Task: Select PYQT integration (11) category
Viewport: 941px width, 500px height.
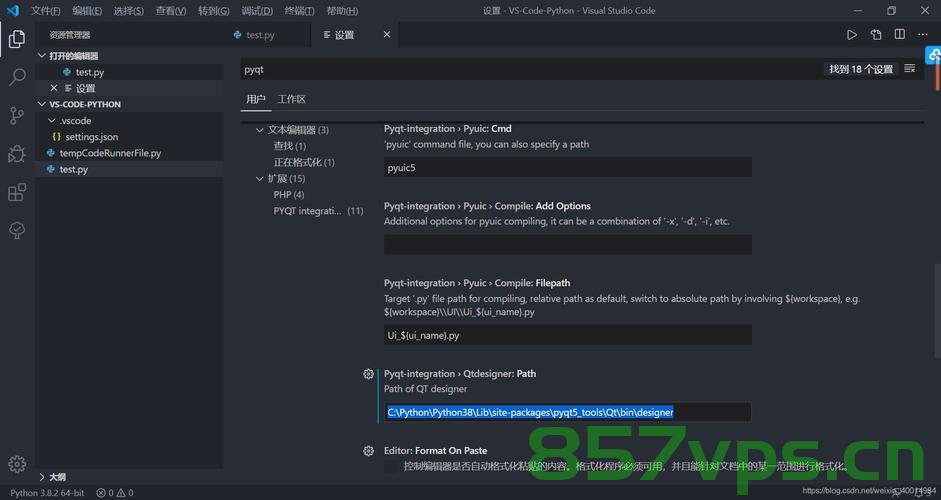Action: coord(318,211)
